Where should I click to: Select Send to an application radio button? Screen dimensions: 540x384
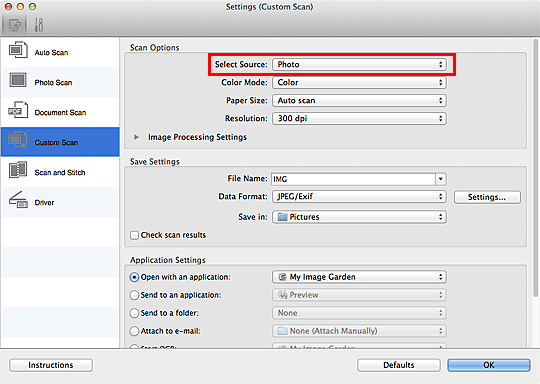coord(134,295)
